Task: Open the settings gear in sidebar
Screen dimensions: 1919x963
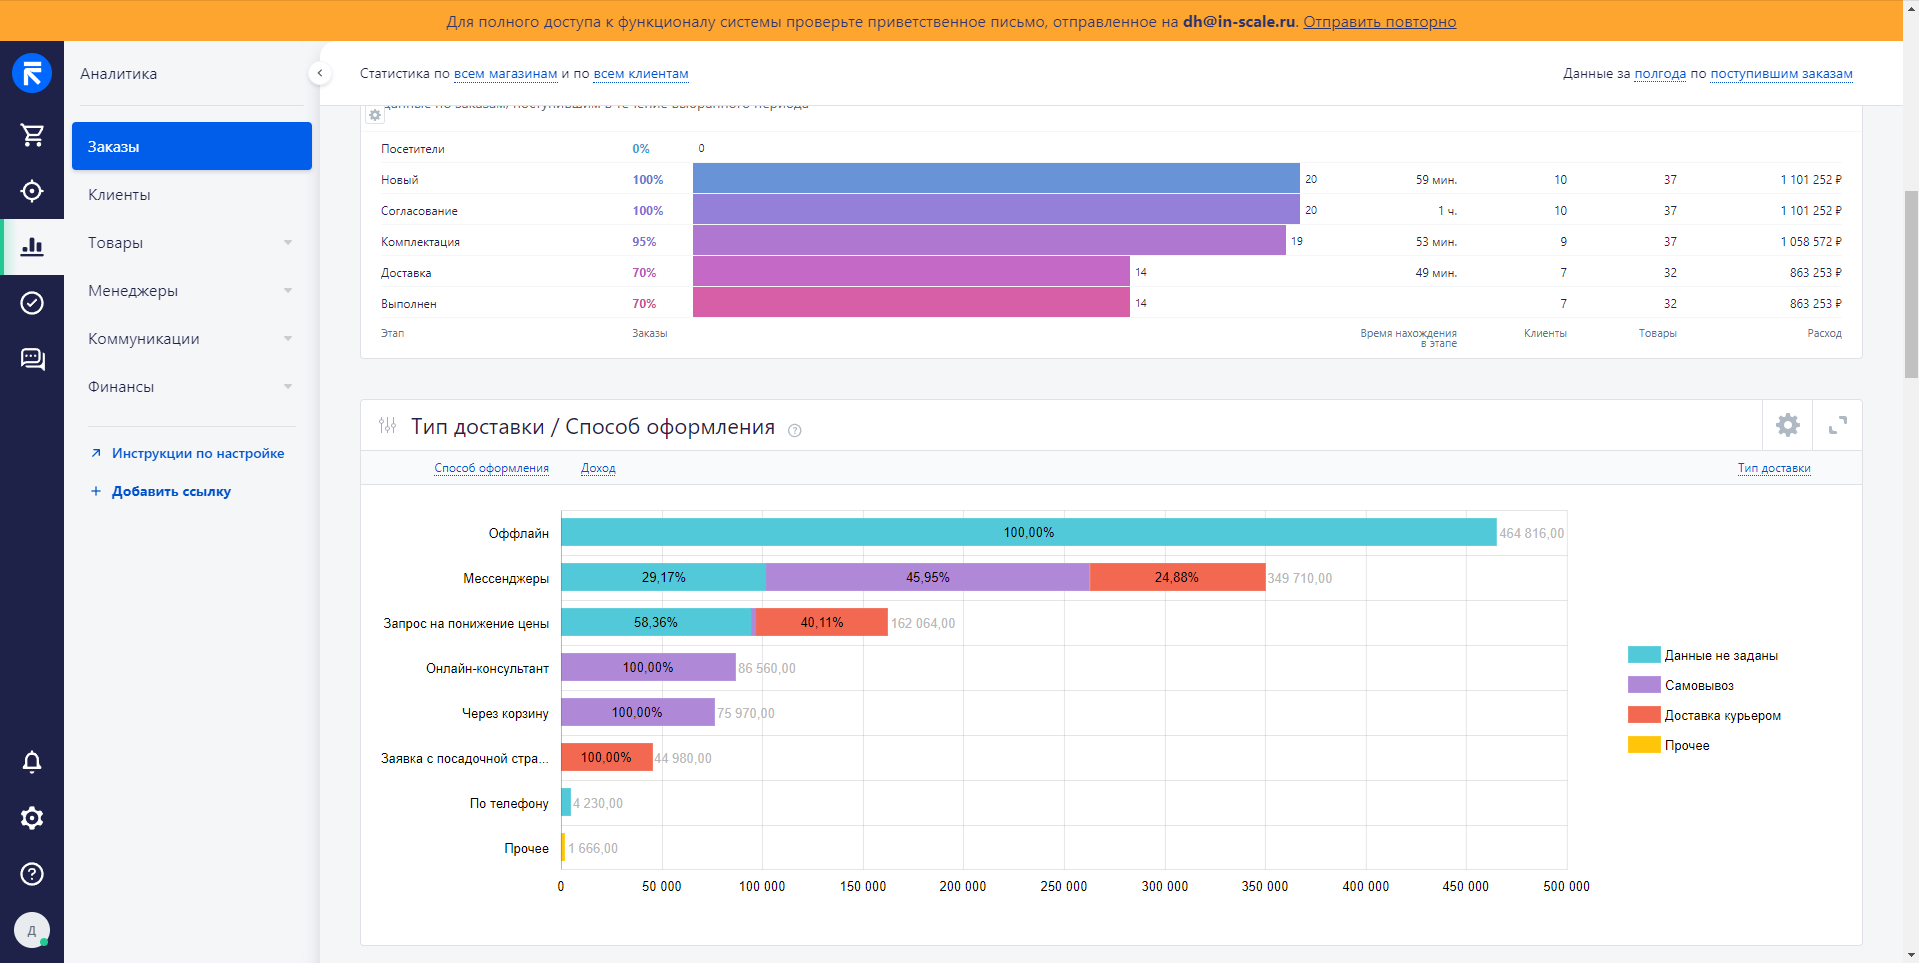Action: click(x=32, y=818)
